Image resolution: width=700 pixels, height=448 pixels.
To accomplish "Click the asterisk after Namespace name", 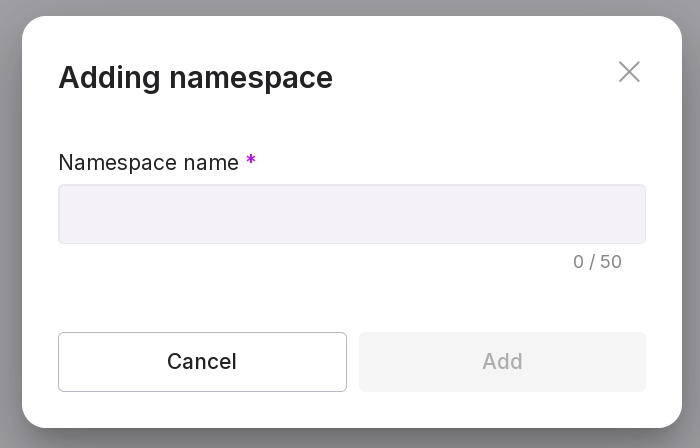I will pyautogui.click(x=251, y=161).
